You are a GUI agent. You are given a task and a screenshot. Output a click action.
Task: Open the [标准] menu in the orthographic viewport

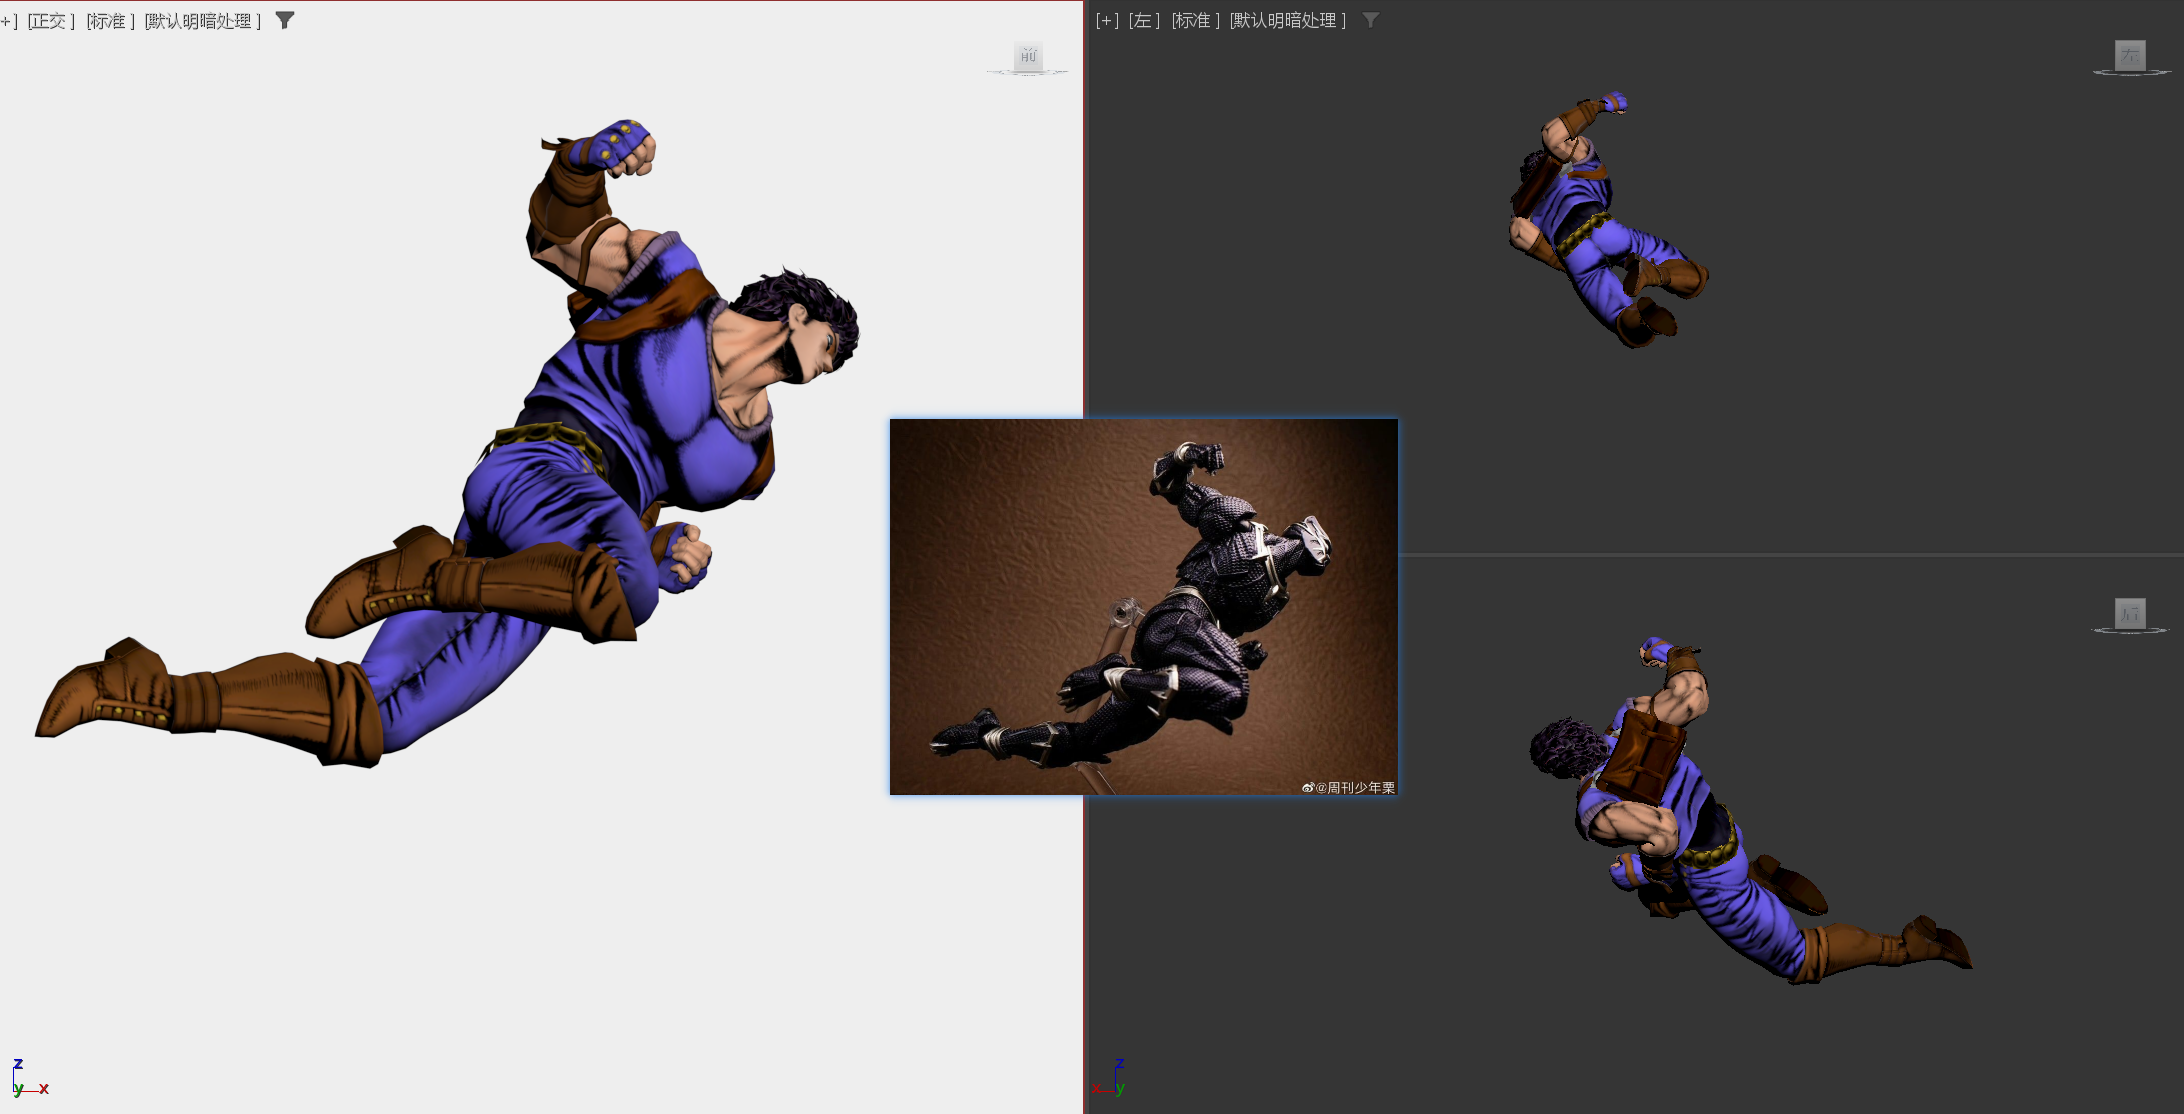click(x=110, y=21)
